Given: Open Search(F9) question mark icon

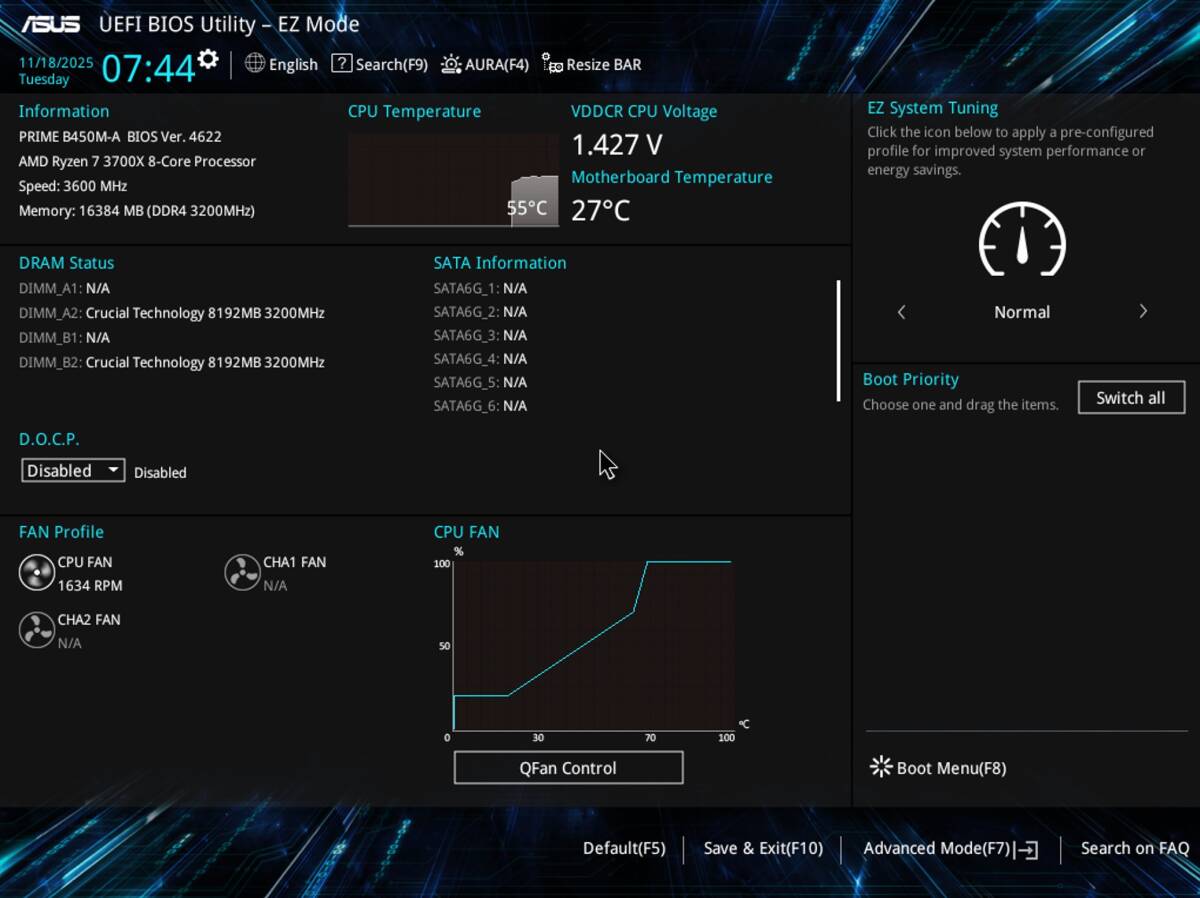Looking at the screenshot, I should pyautogui.click(x=341, y=63).
